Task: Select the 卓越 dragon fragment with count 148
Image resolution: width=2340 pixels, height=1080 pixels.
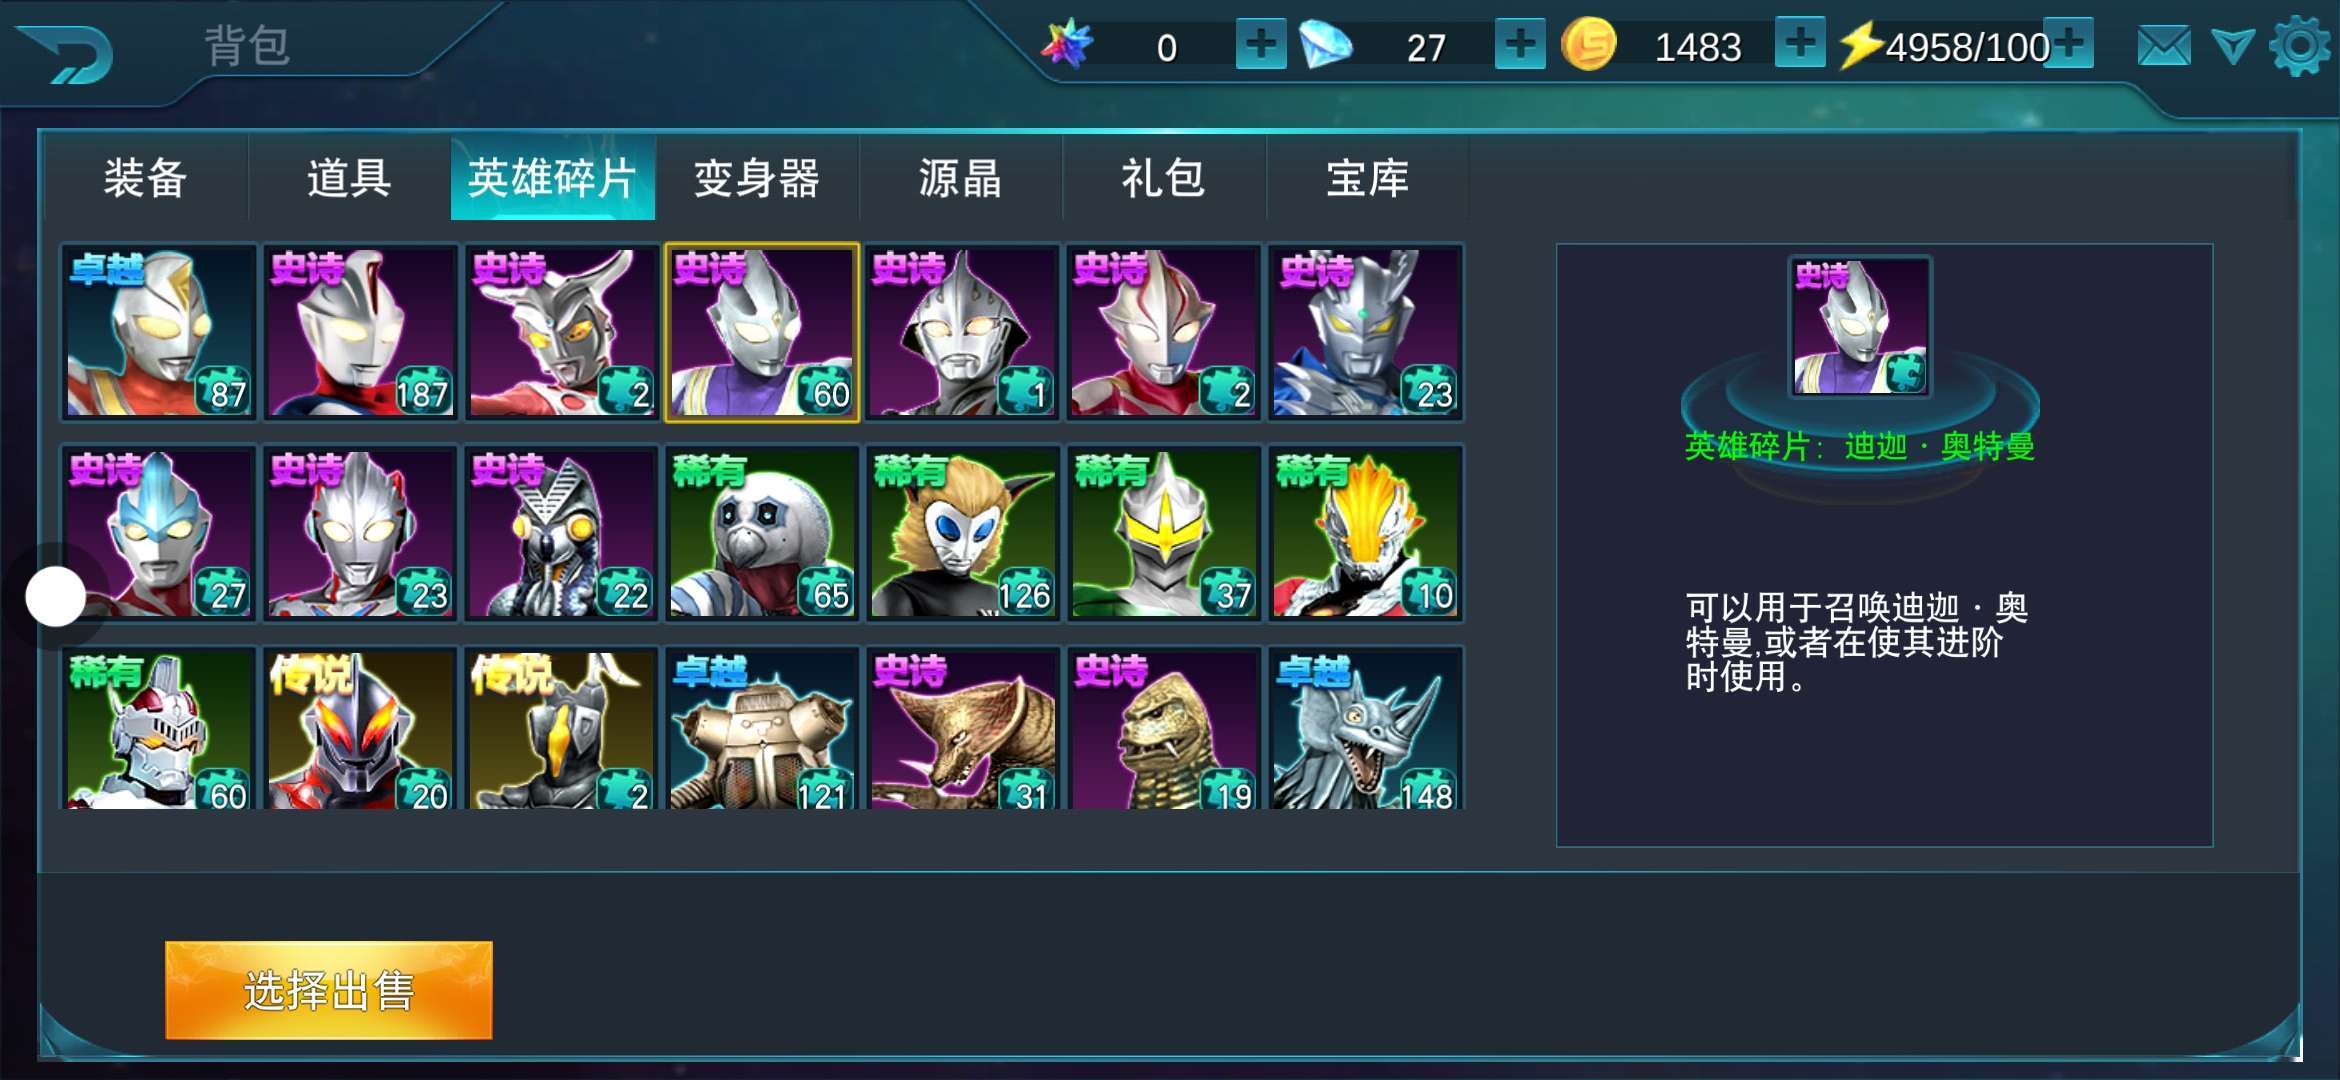Action: [x=1366, y=729]
